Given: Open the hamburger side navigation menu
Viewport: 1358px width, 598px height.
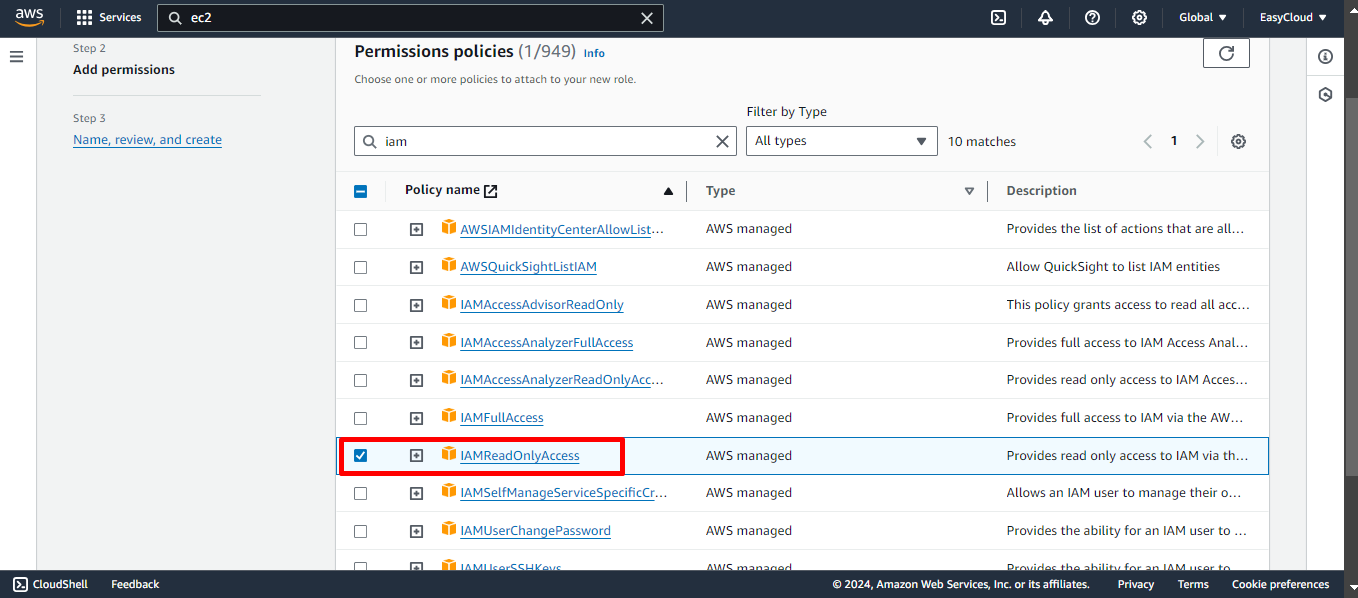Looking at the screenshot, I should (16, 56).
